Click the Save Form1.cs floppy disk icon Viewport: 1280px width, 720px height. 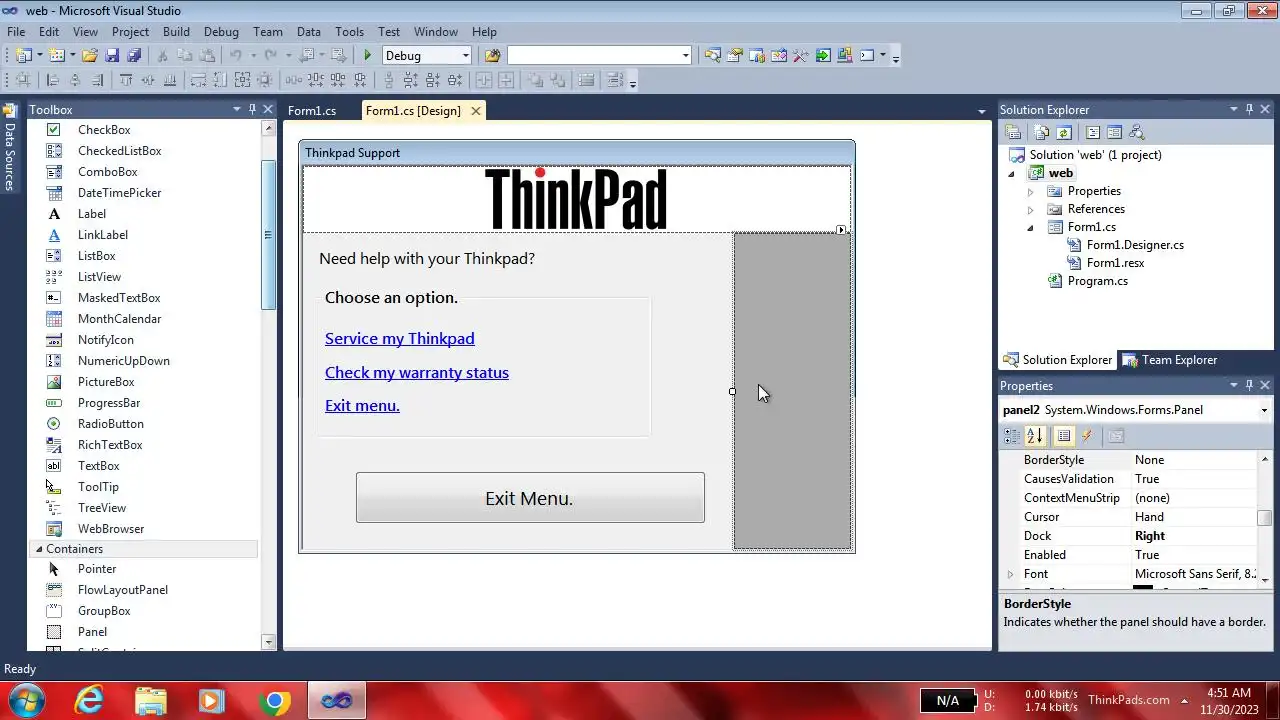(112, 56)
